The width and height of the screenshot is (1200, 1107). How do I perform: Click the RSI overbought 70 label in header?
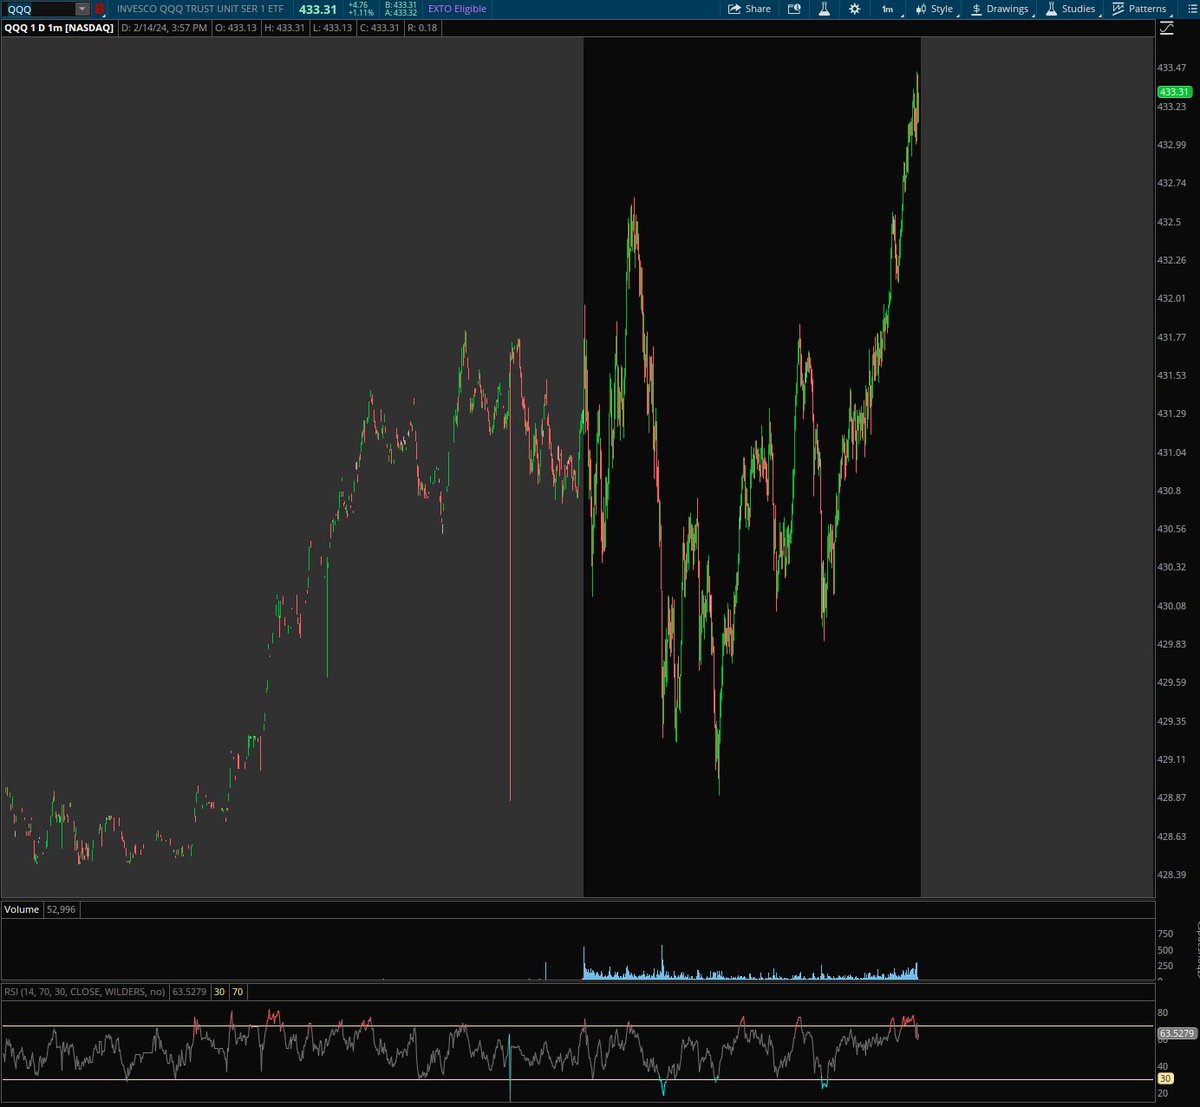point(237,992)
